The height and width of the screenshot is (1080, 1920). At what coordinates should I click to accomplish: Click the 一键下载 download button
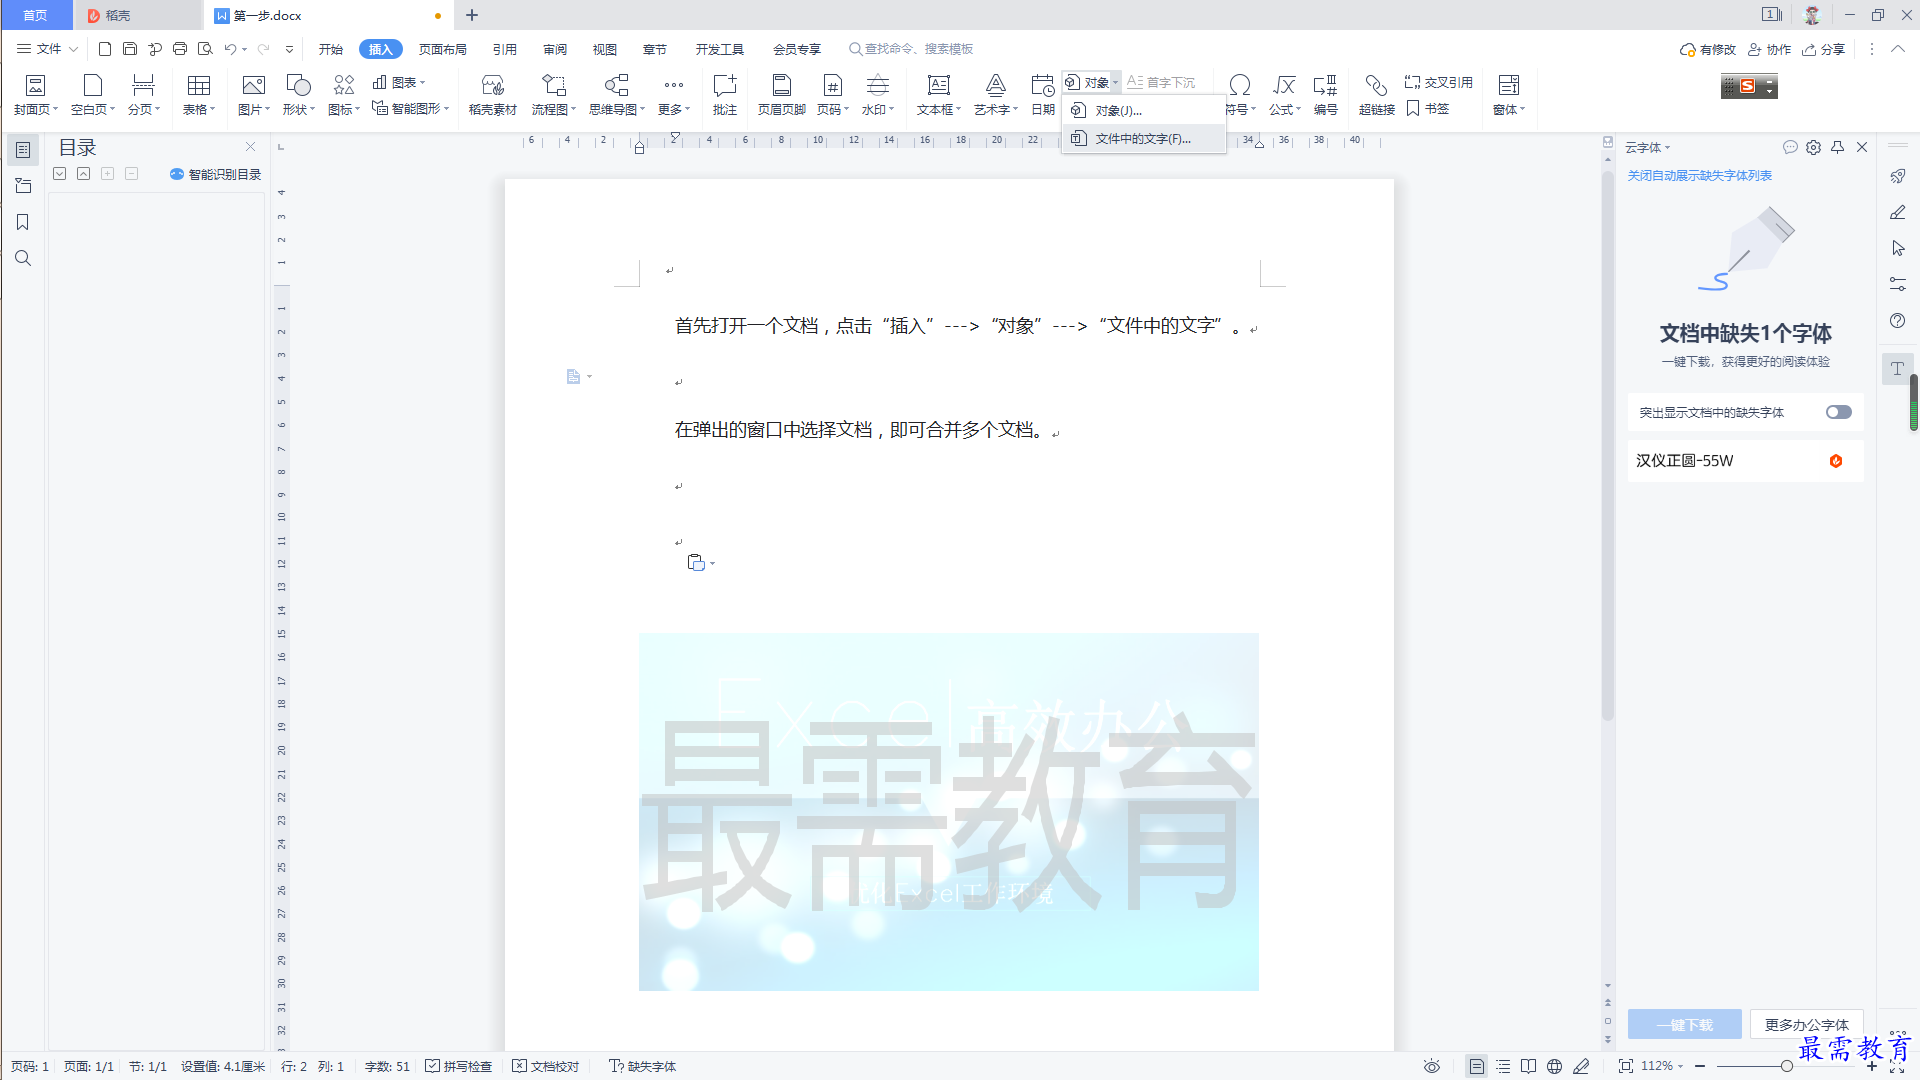coord(1684,1024)
